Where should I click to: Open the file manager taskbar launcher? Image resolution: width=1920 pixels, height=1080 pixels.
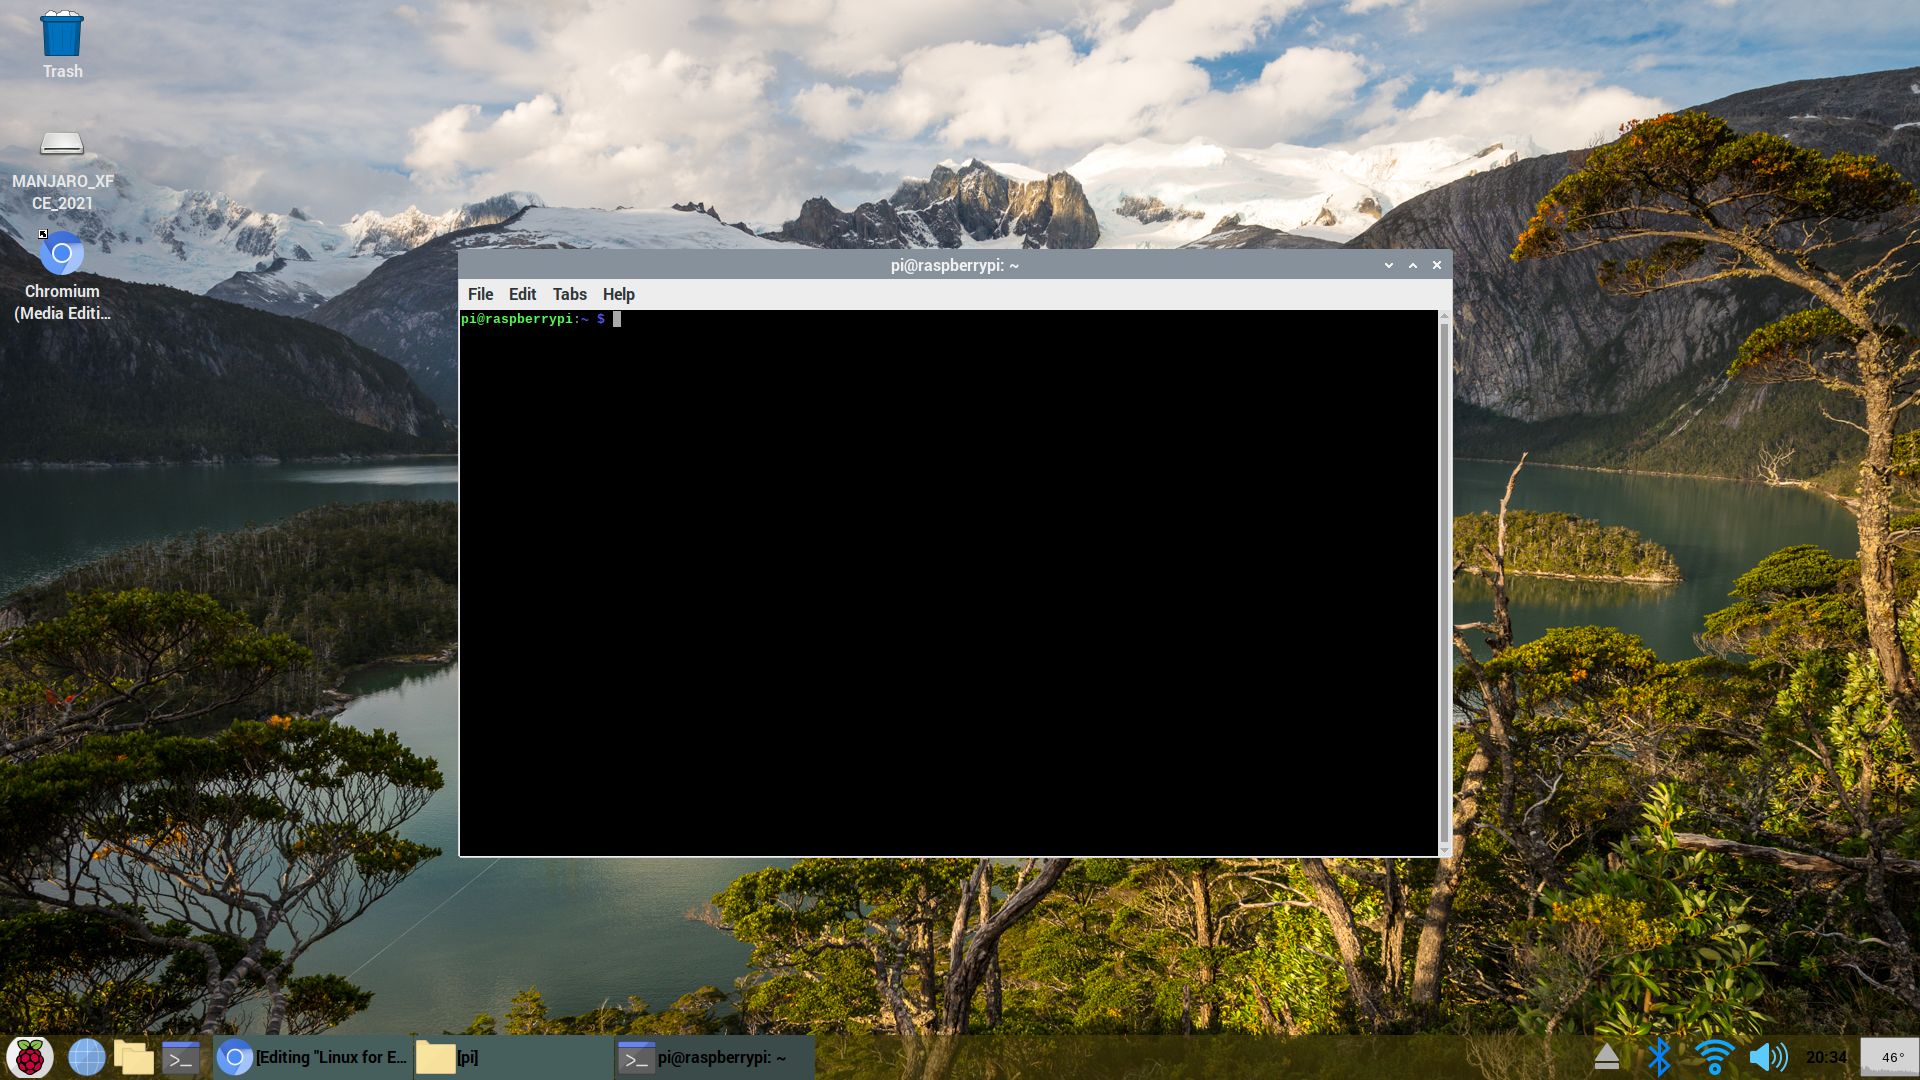(x=133, y=1057)
